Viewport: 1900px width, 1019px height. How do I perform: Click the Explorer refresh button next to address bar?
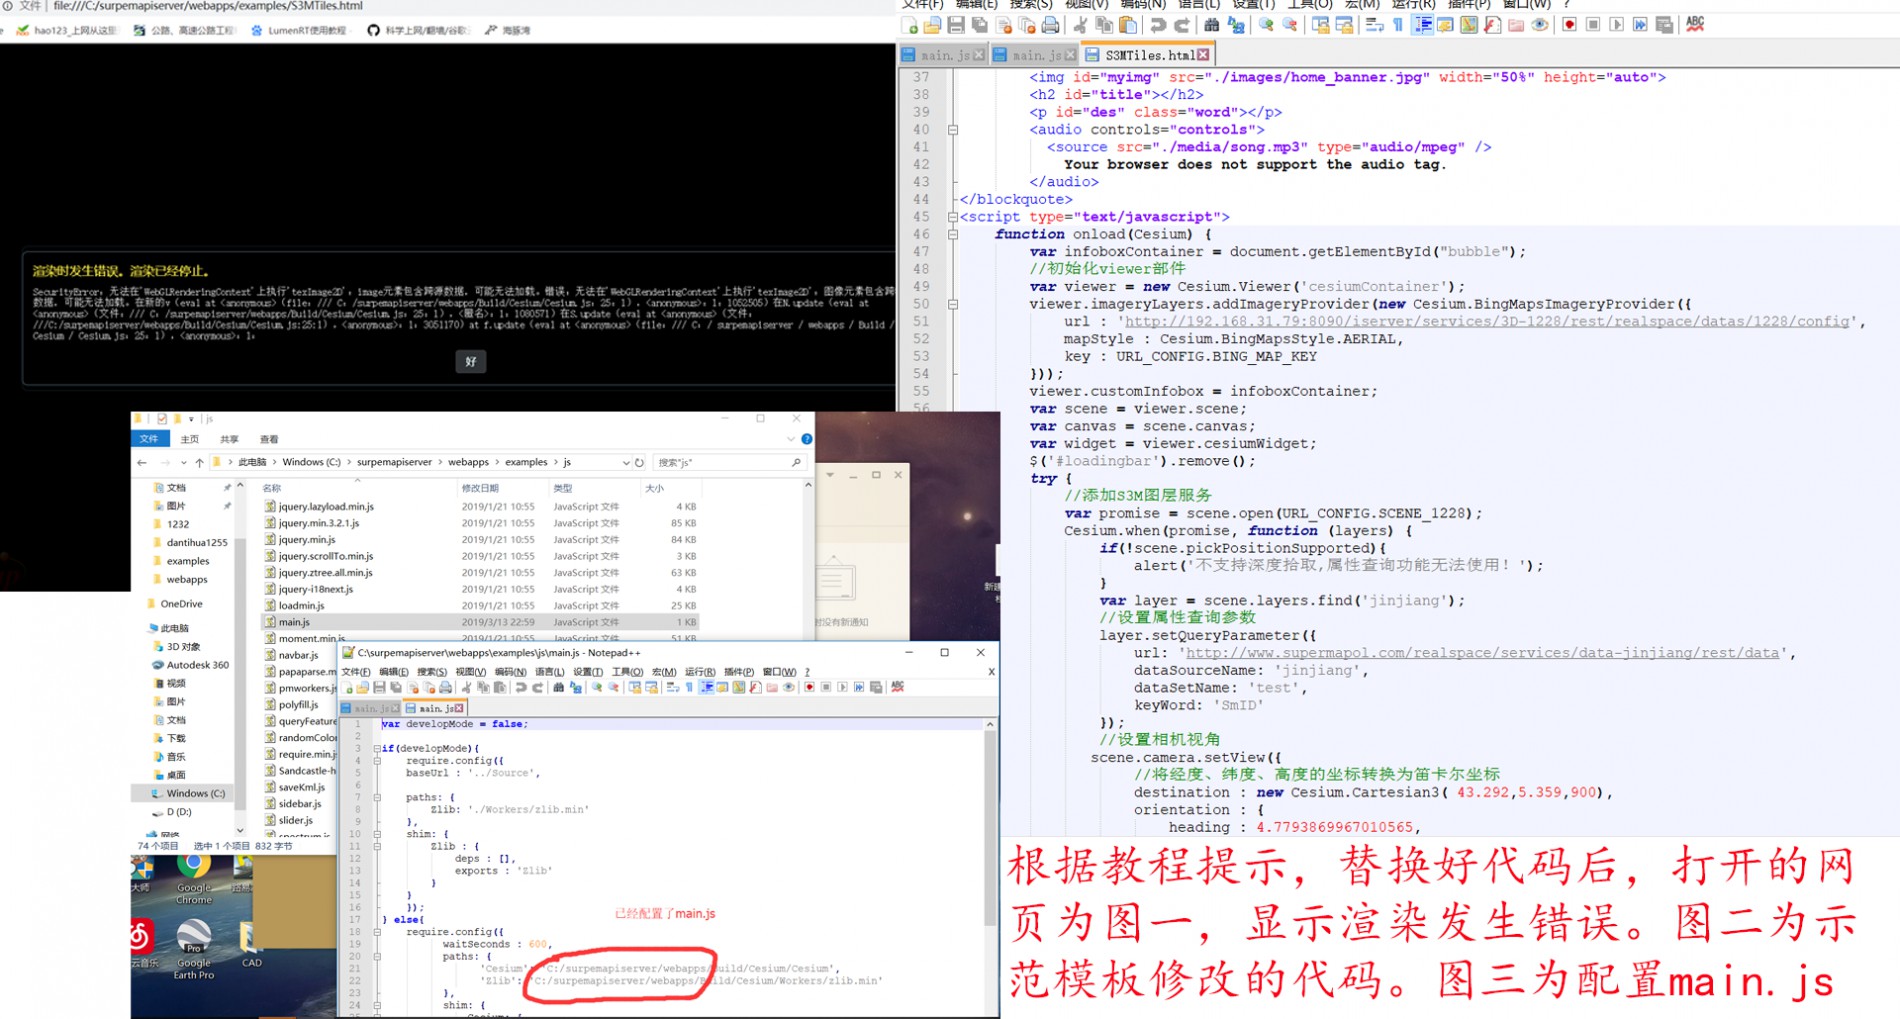coord(640,463)
